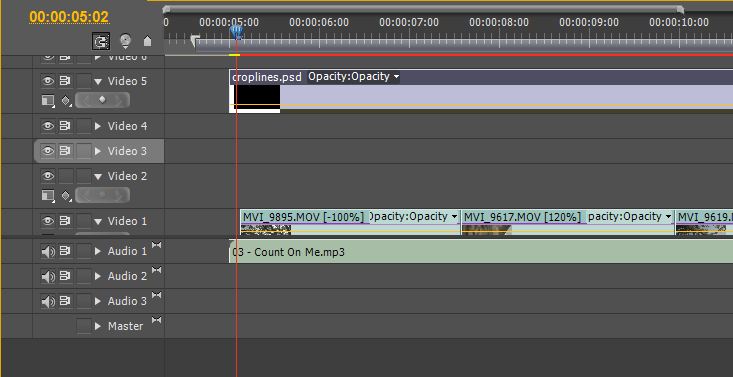Select the Video 3 track header

[99, 151]
